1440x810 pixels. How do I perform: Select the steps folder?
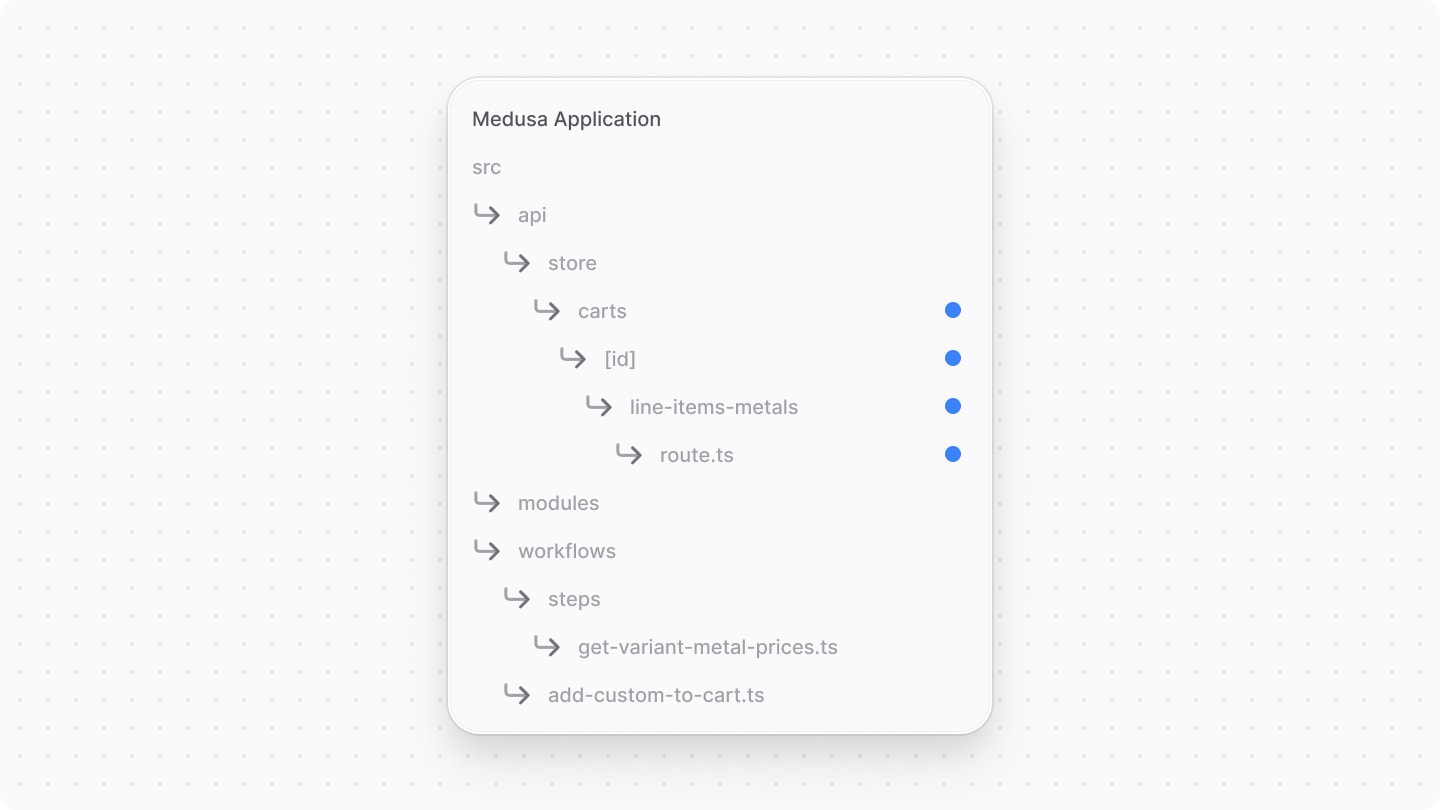pos(574,600)
